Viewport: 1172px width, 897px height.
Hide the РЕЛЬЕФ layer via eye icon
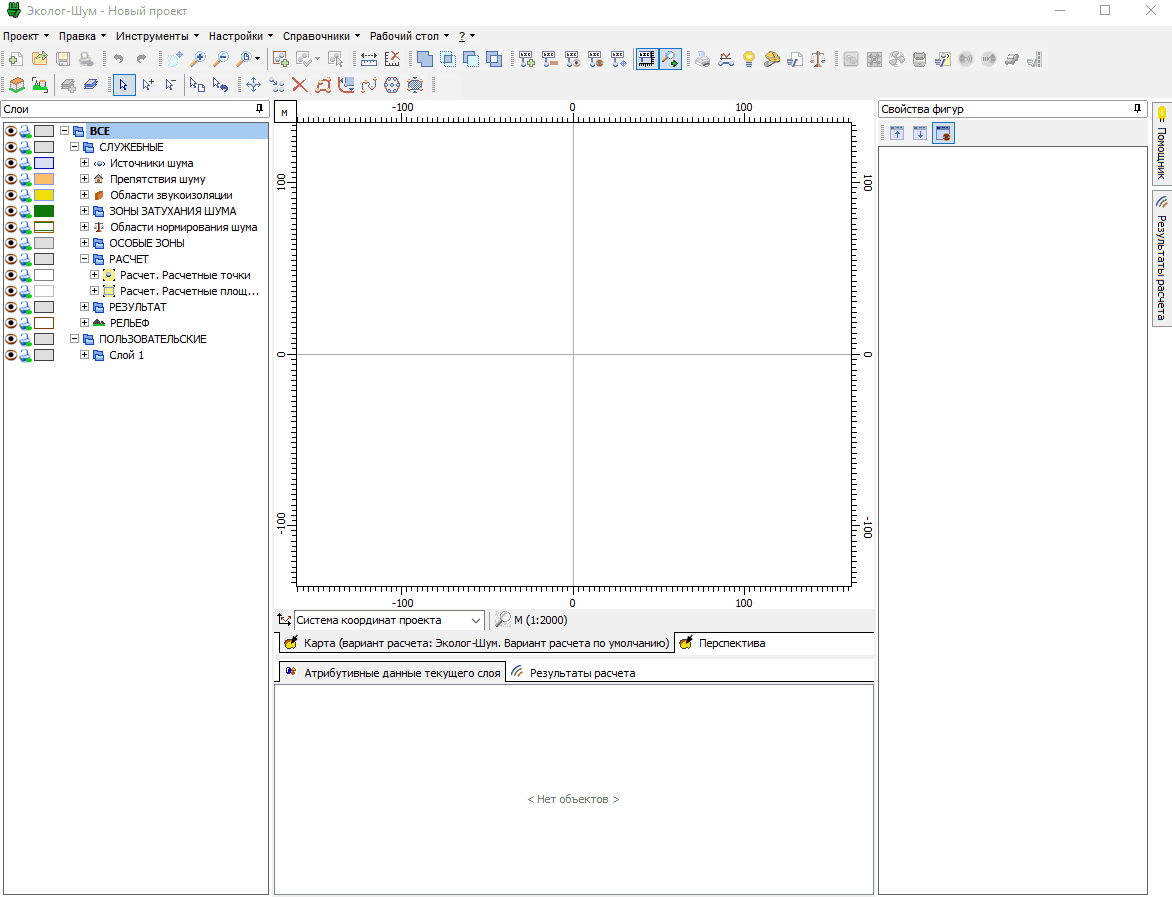click(11, 323)
